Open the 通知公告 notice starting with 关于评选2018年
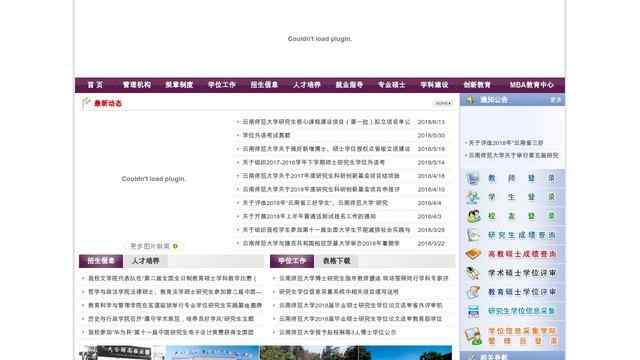This screenshot has height=360, width=640. point(506,143)
